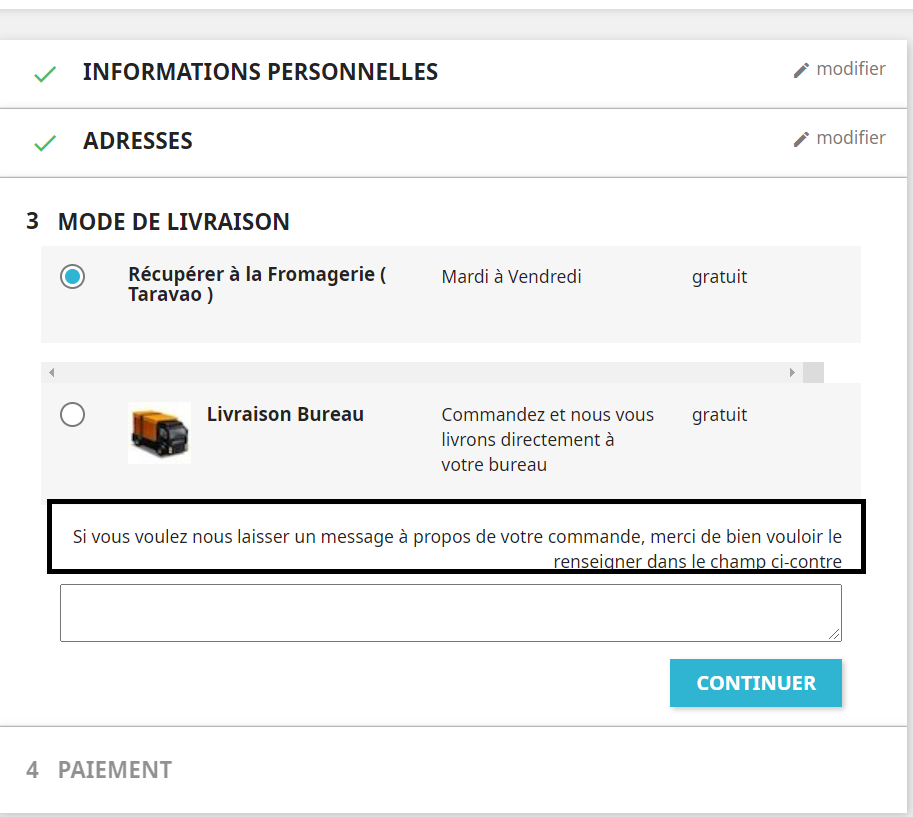
Task: Click the left arrow of the horizontal scrollbar
Action: tap(52, 373)
